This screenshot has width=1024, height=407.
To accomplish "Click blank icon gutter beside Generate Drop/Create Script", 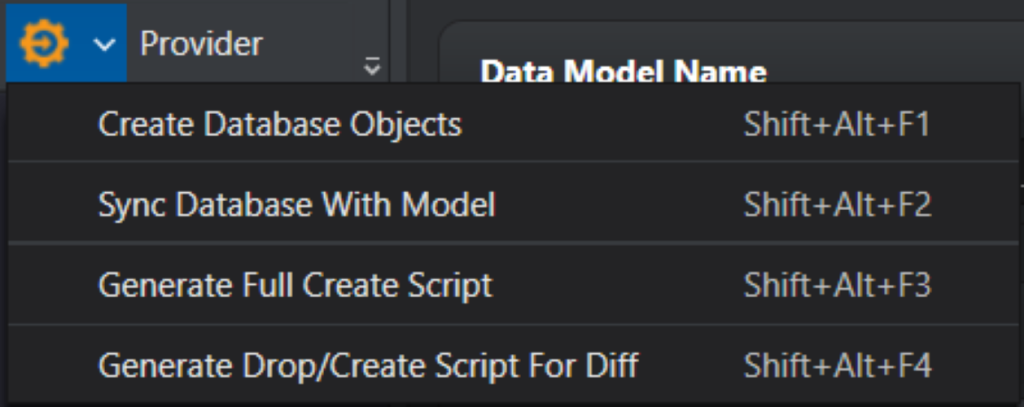I will (x=50, y=365).
